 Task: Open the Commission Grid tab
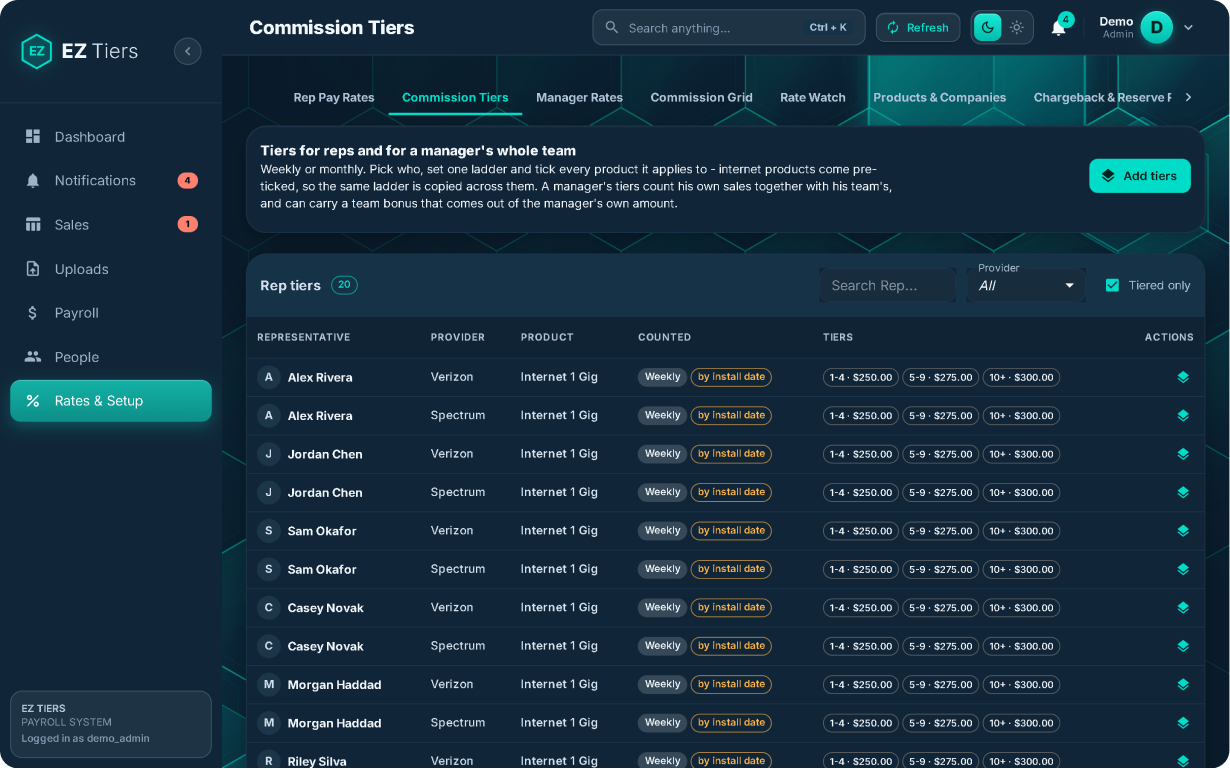701,97
